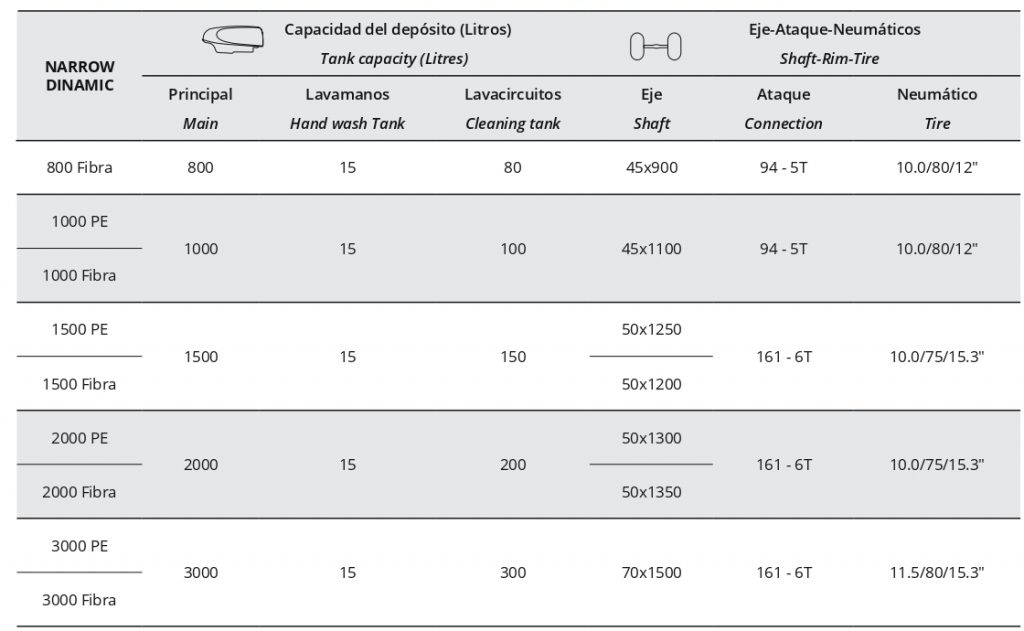Select the NARROW DINAMIC header cell
This screenshot has width=1024, height=631.
coord(80,76)
